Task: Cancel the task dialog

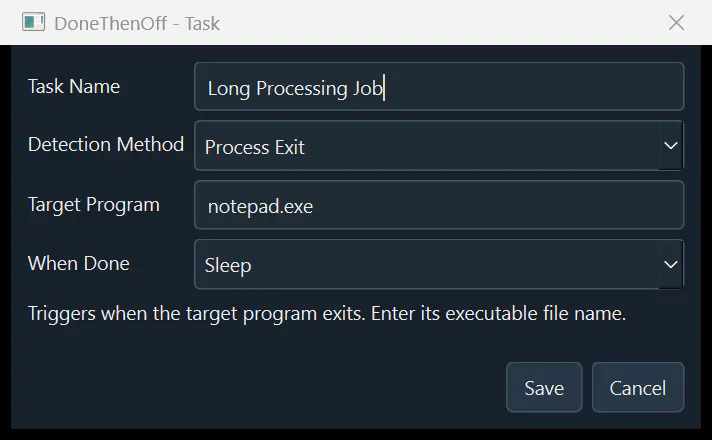Action: click(638, 387)
